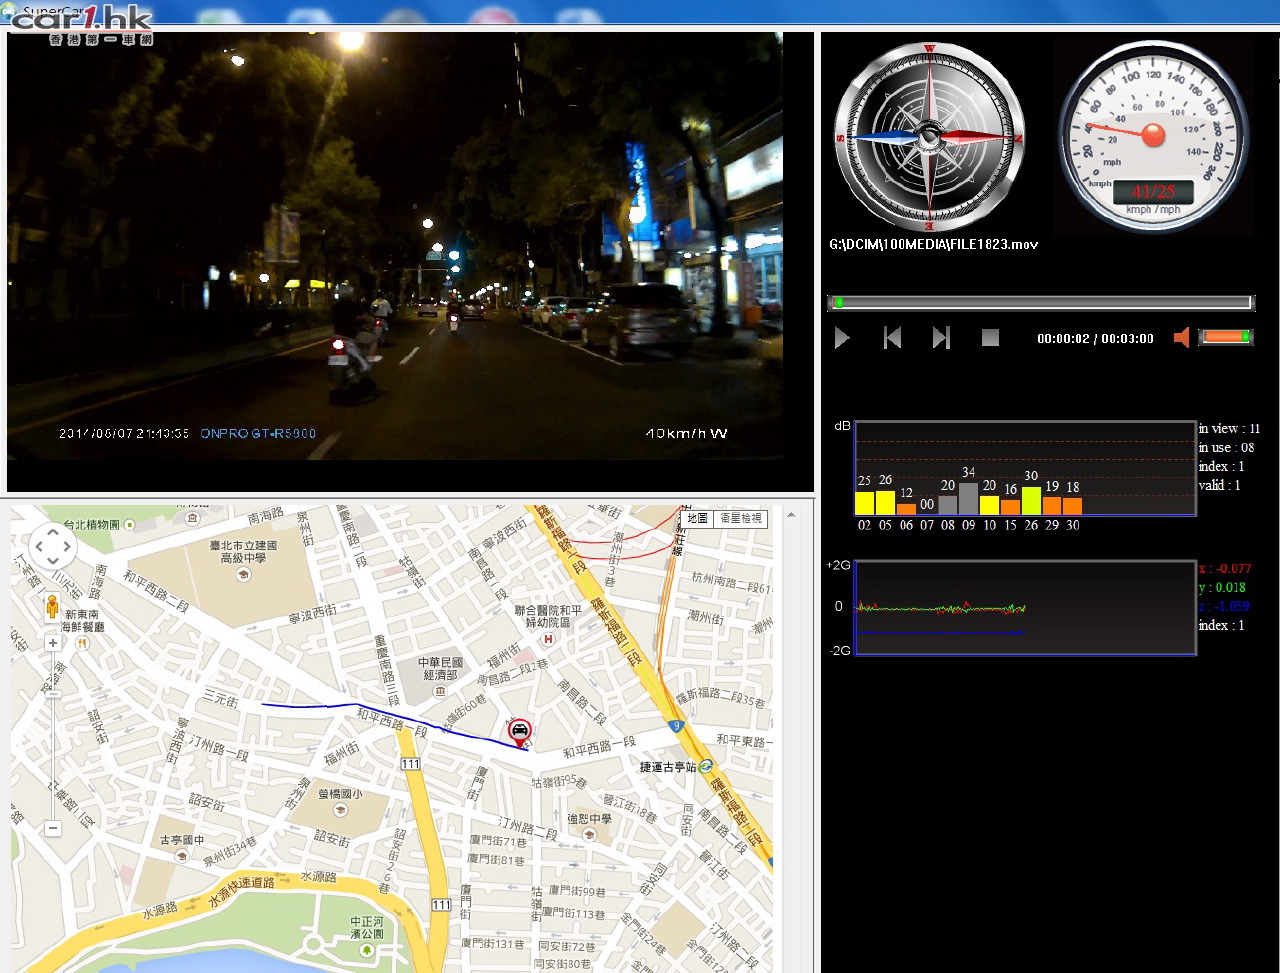Switch to 衛星檢視 satellite view
This screenshot has width=1280, height=973.
coord(741,518)
